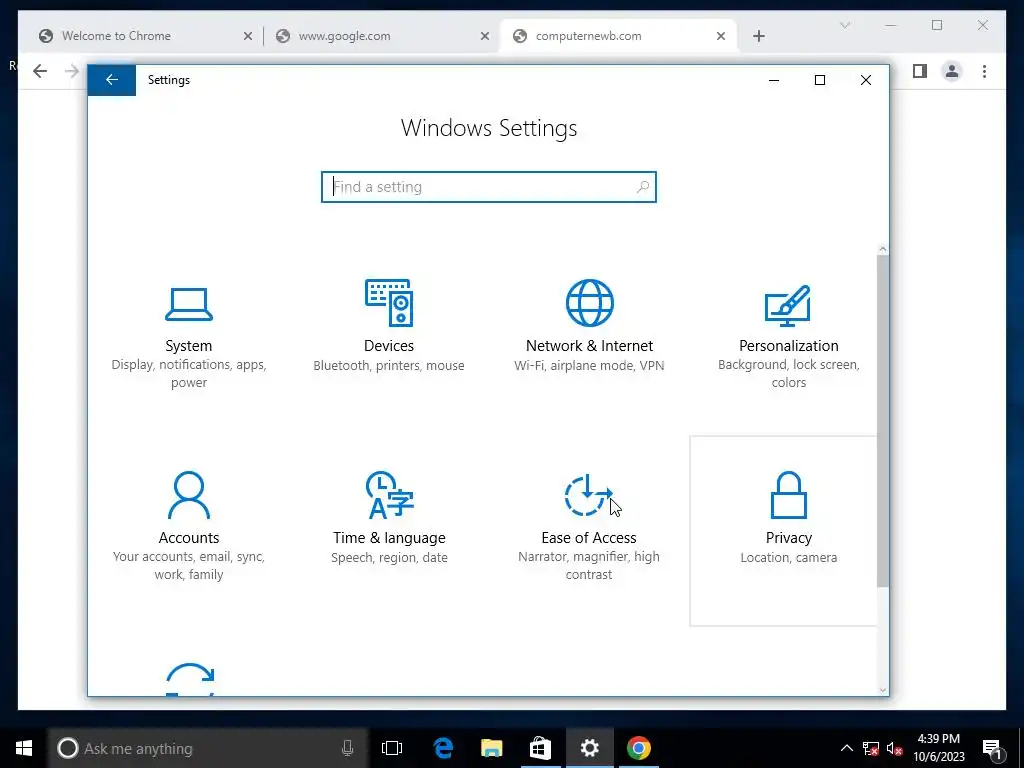The image size is (1024, 768).
Task: Open Task View from the taskbar
Action: pos(392,748)
